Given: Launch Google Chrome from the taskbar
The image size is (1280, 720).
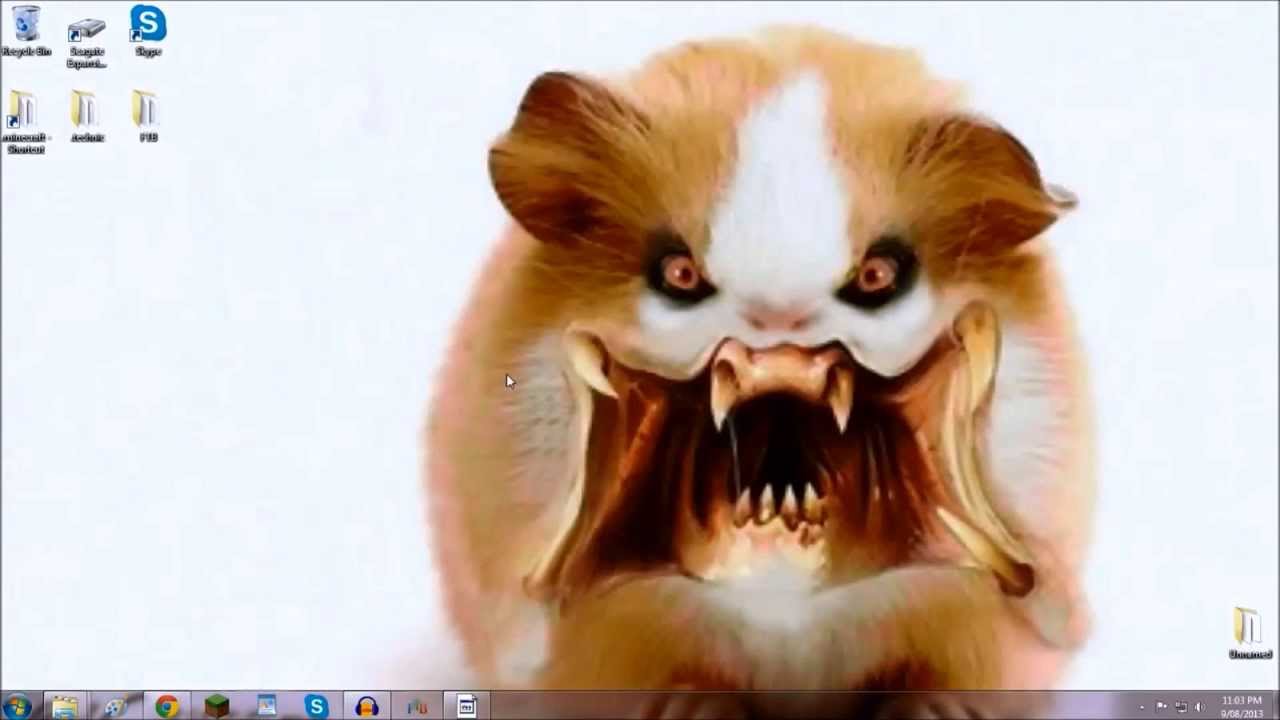Looking at the screenshot, I should click(x=167, y=707).
